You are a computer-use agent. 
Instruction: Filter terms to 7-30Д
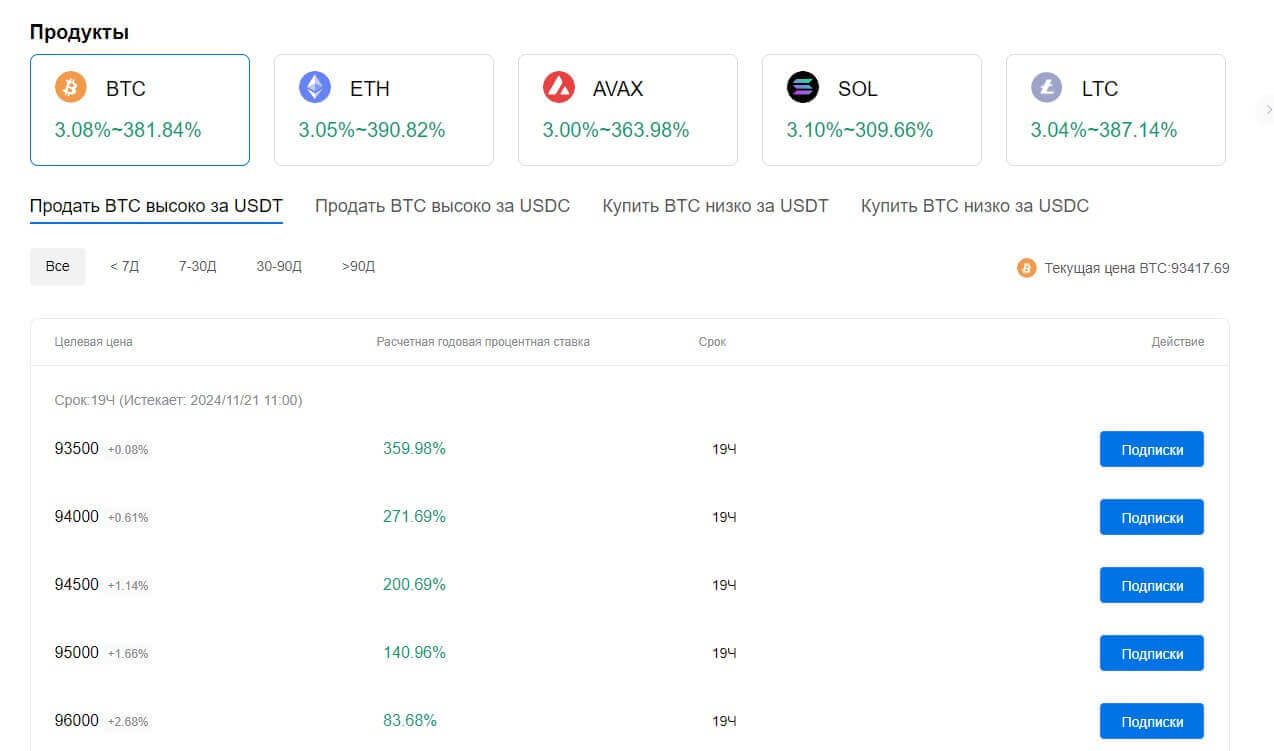pos(197,267)
